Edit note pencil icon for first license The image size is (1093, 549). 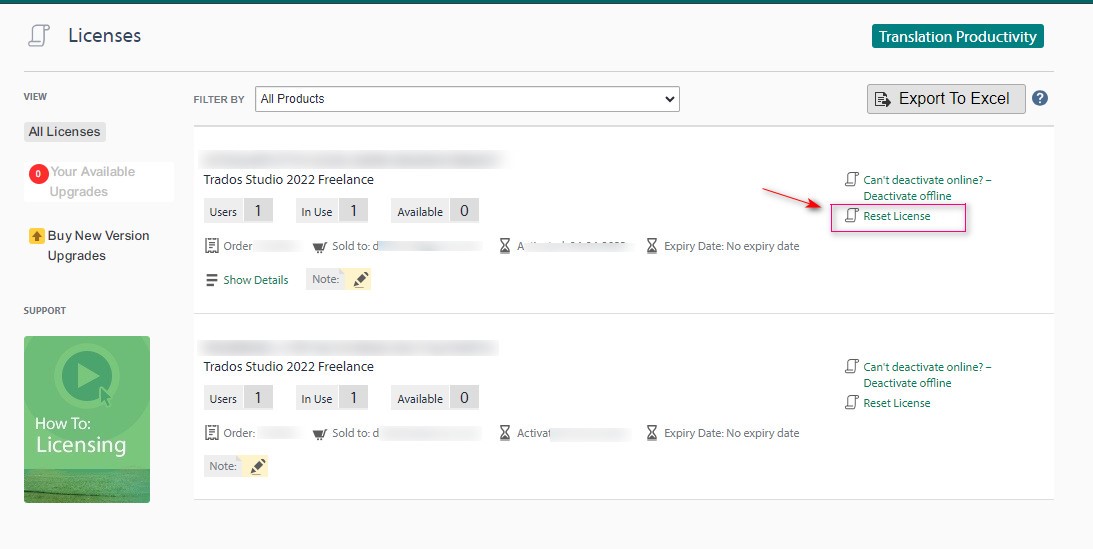click(x=360, y=279)
